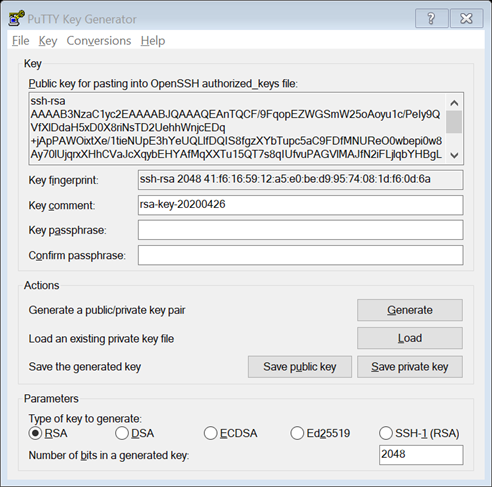Click the Key comment field showing rsa-key-20200426

coord(300,205)
